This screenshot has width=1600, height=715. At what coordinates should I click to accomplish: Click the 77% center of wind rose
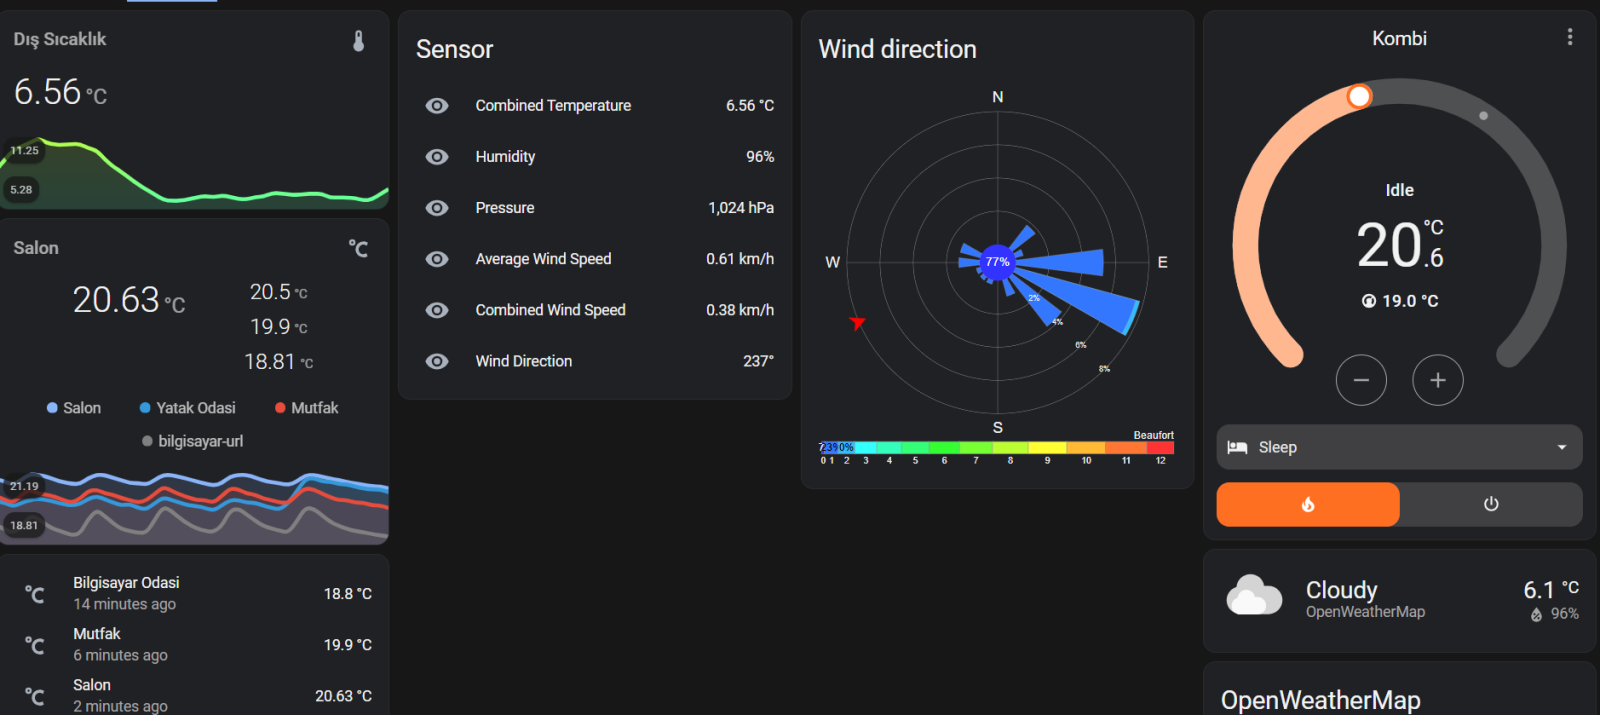[997, 262]
